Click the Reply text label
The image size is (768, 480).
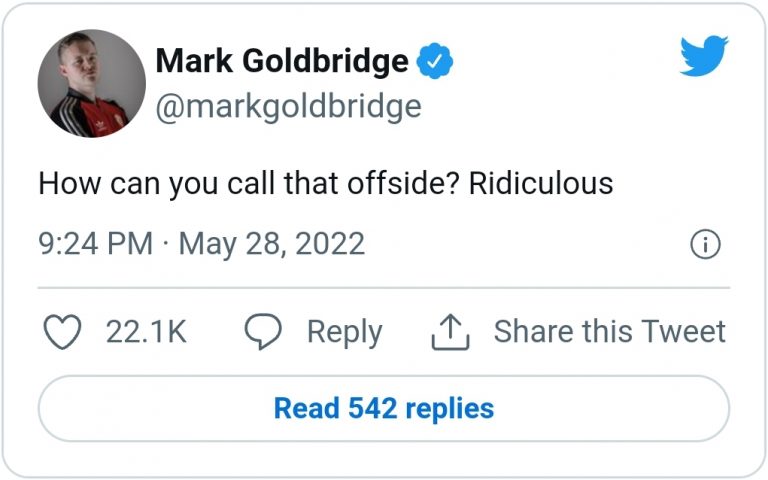(344, 333)
